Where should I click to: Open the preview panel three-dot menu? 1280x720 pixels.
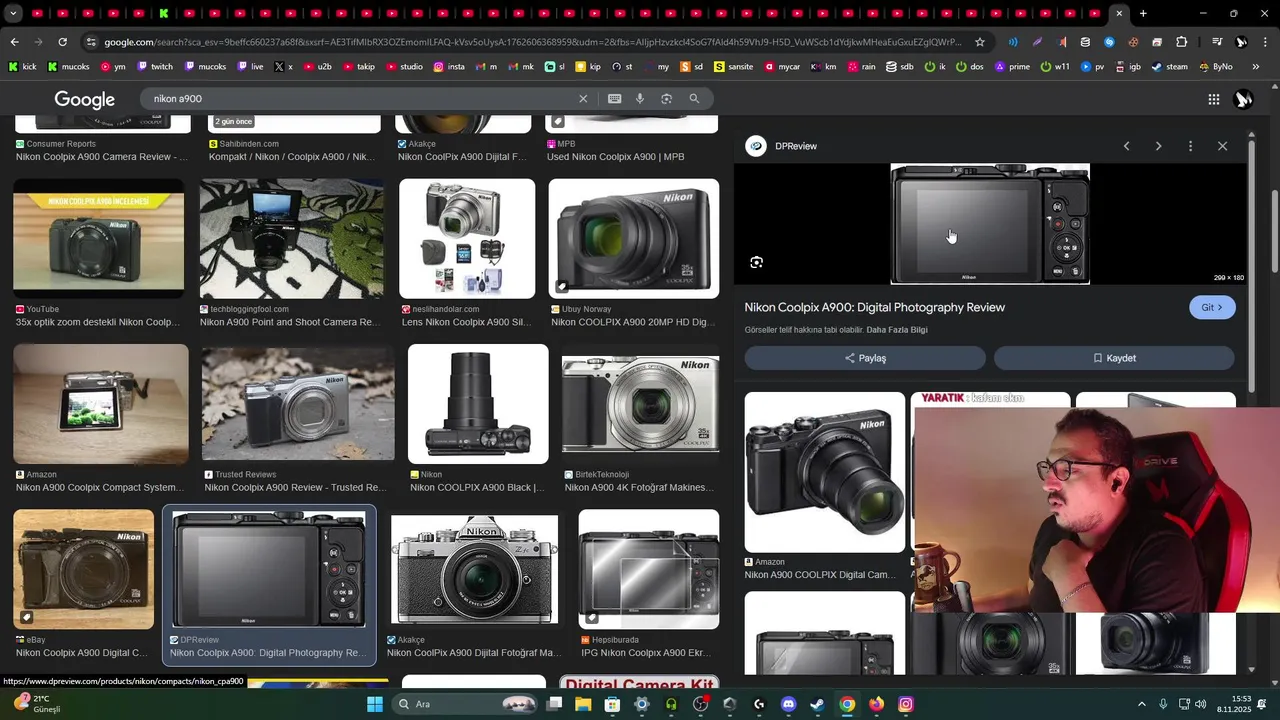[1190, 146]
